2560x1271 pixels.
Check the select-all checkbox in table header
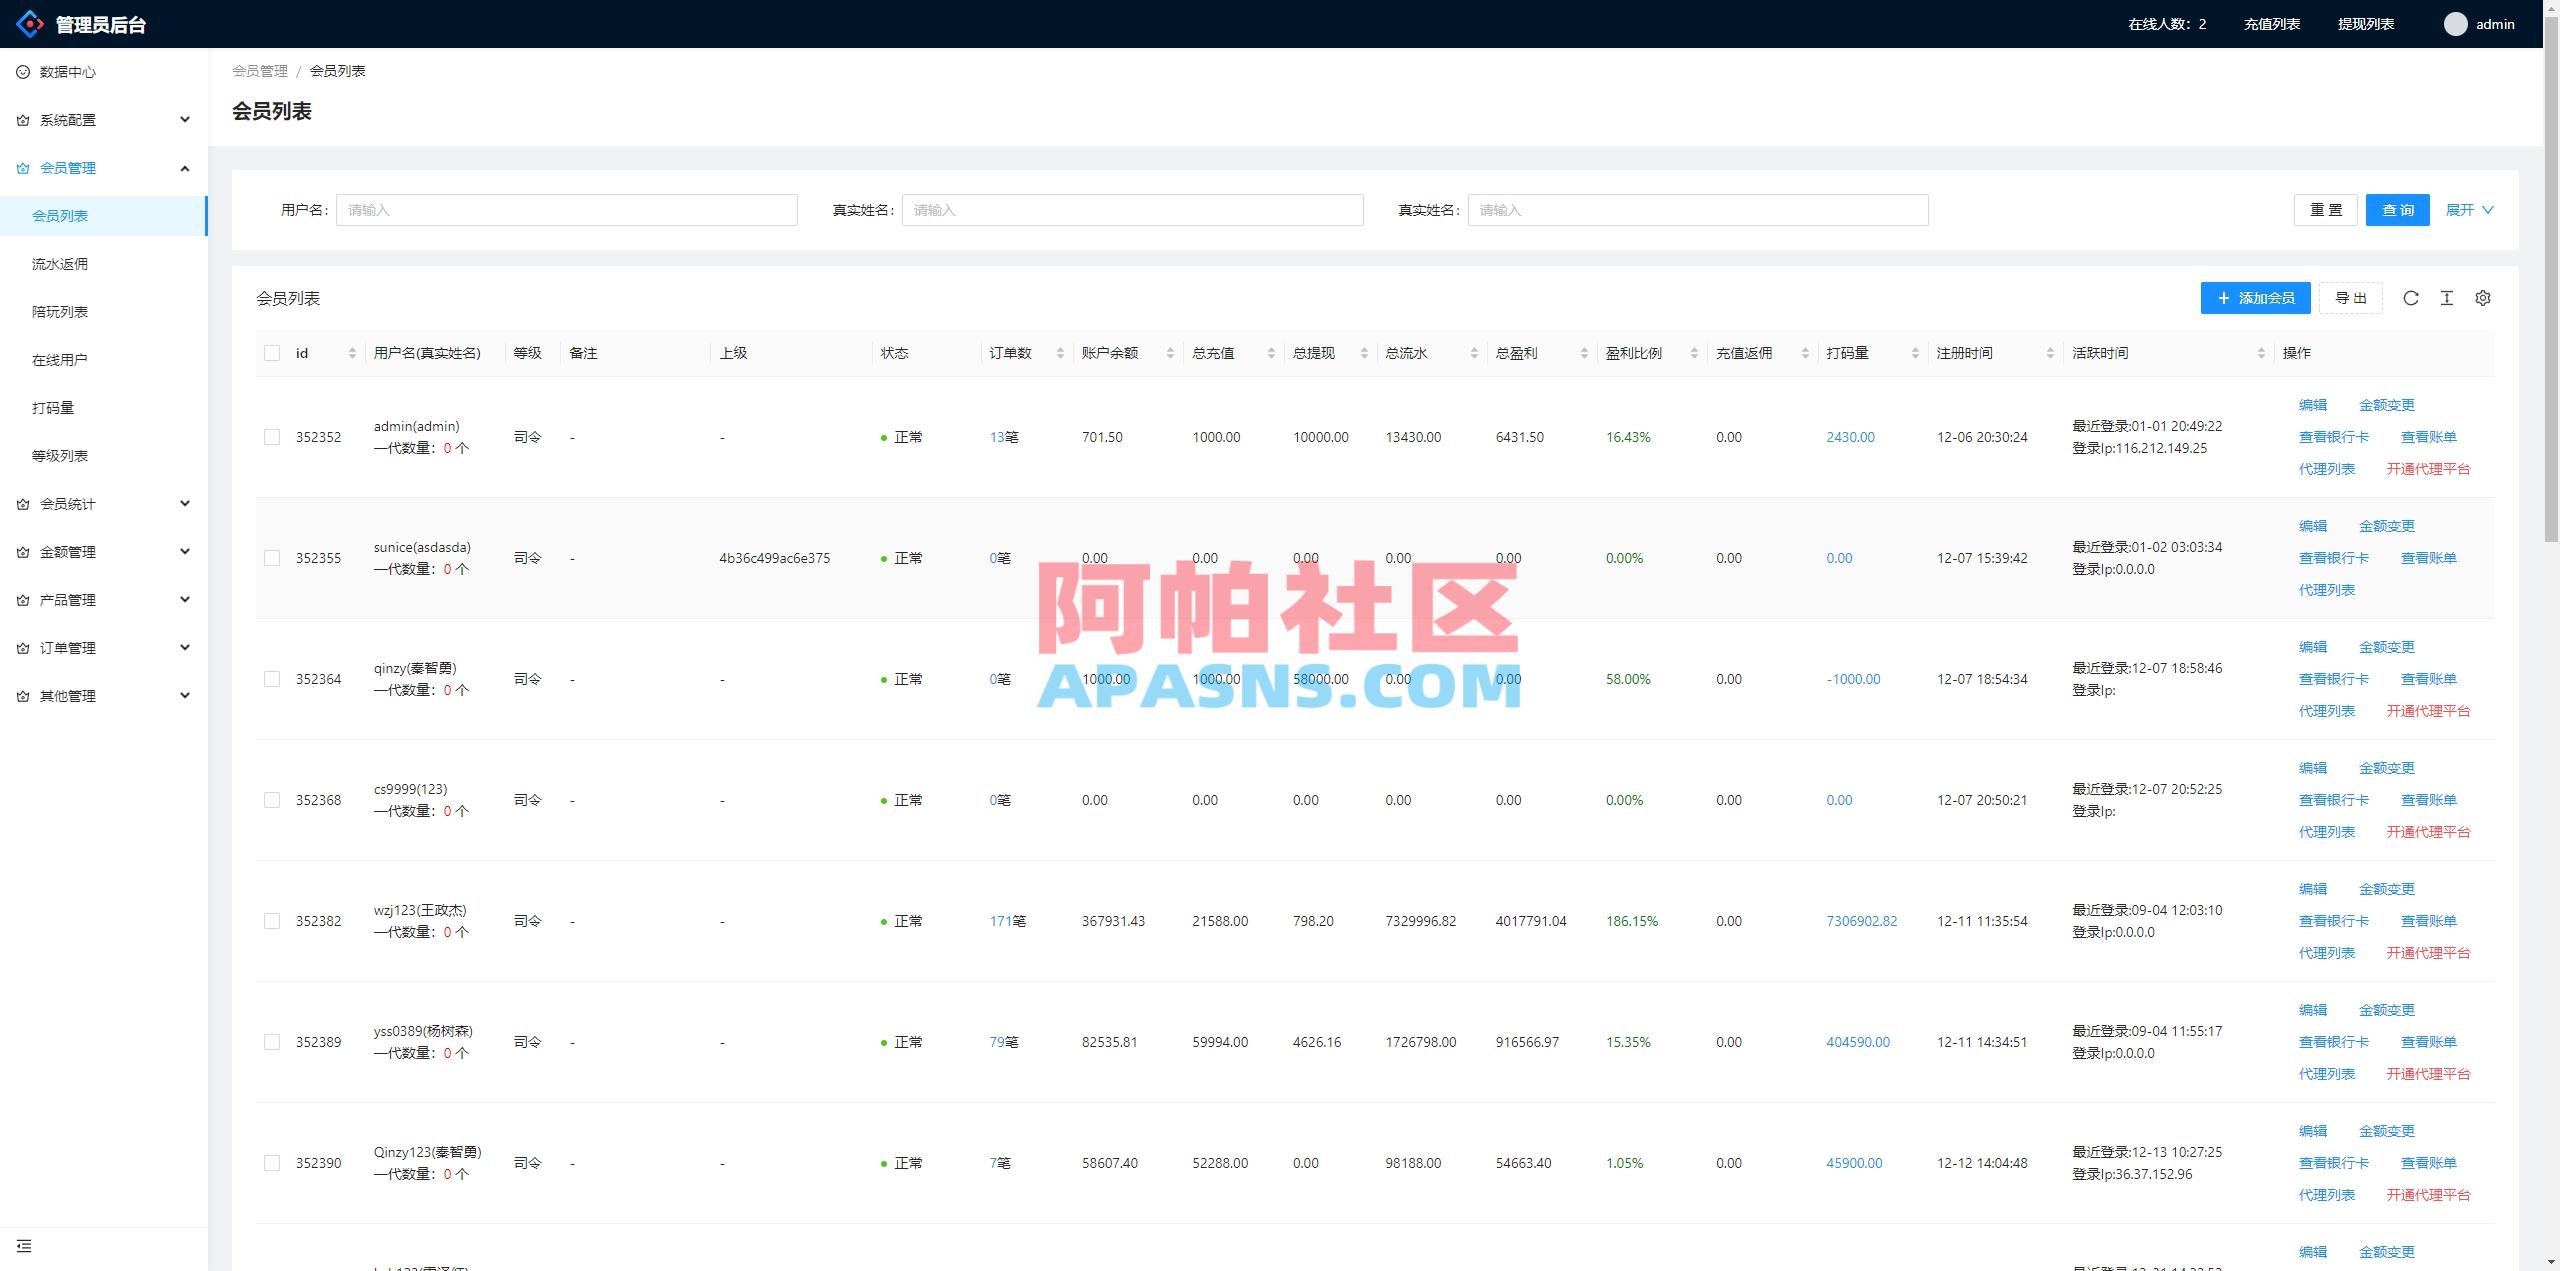pyautogui.click(x=272, y=352)
